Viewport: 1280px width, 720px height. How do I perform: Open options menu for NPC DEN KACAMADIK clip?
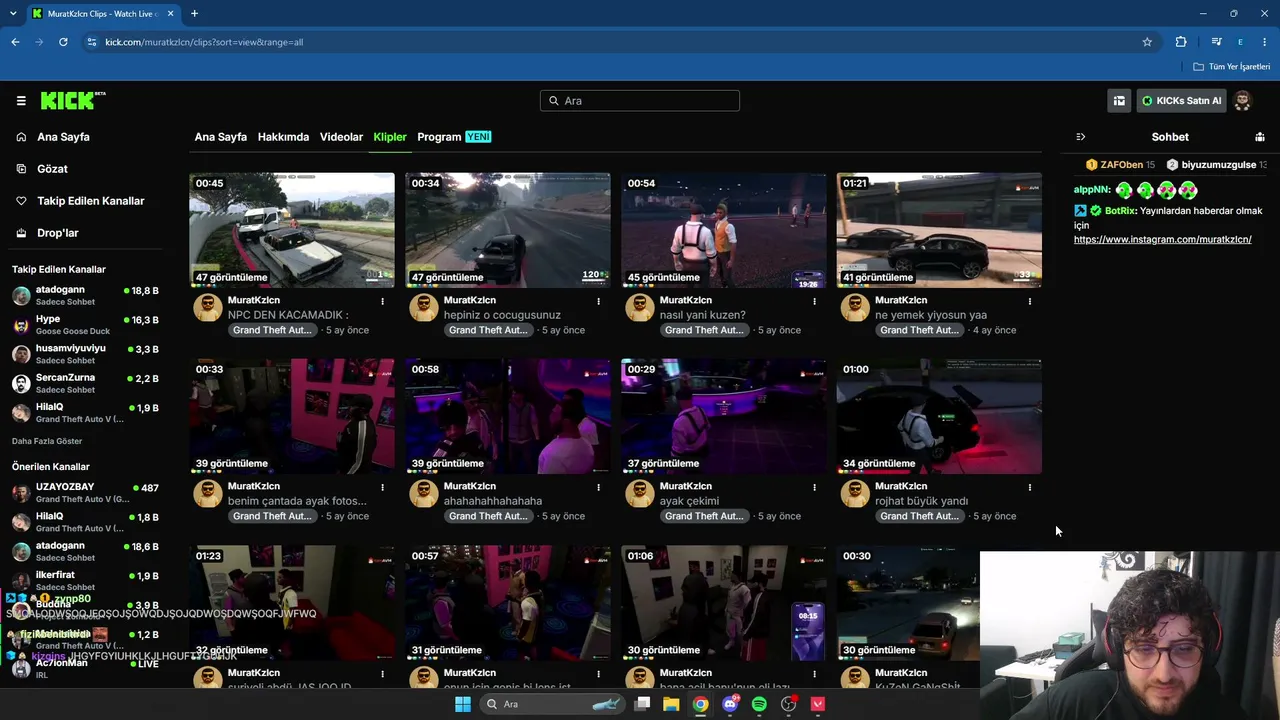382,301
